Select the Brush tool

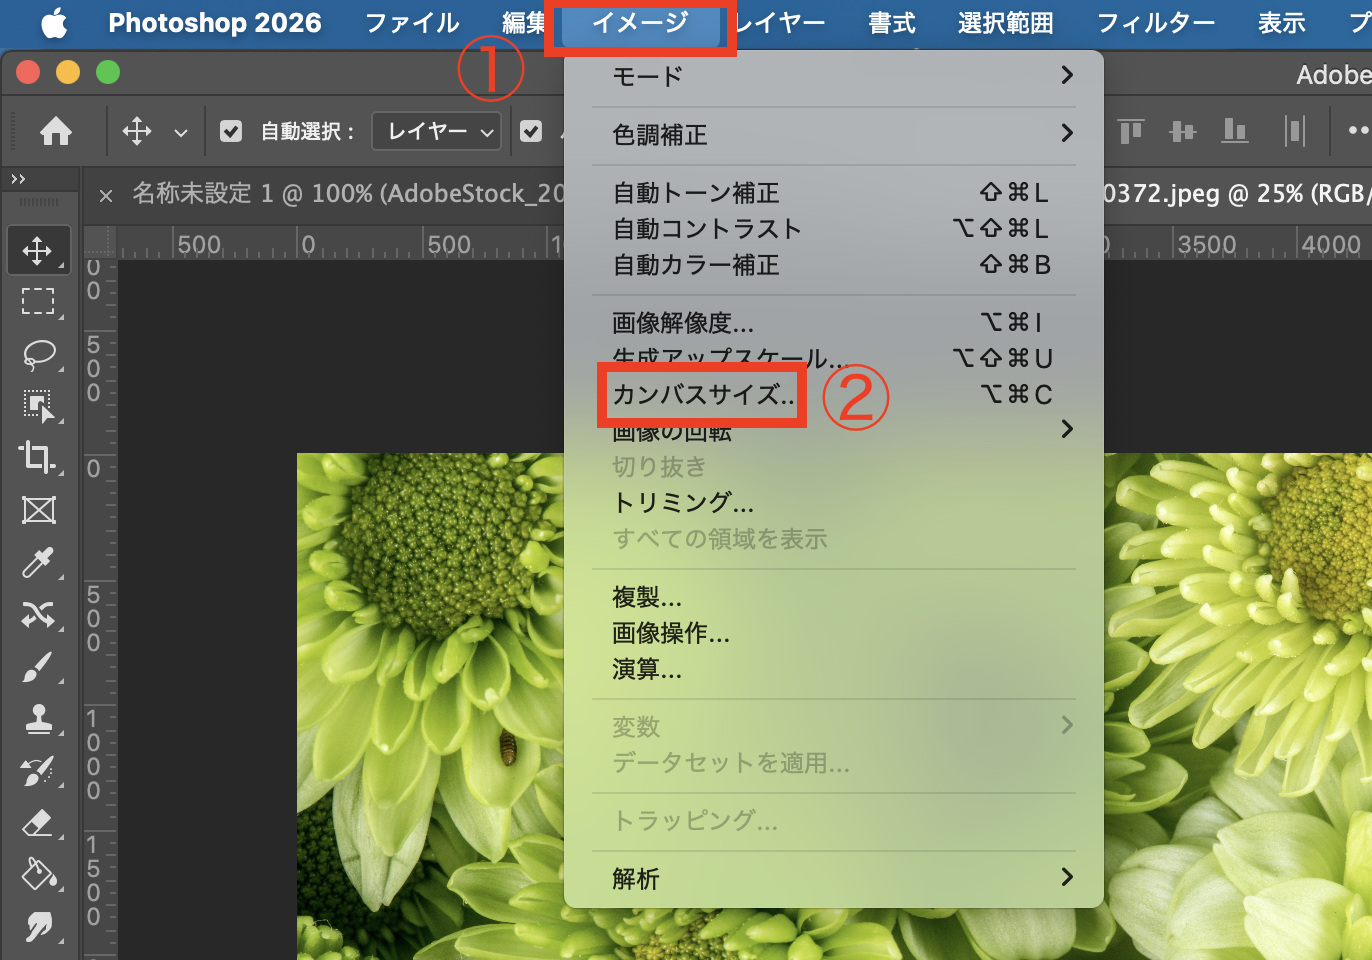tap(38, 667)
